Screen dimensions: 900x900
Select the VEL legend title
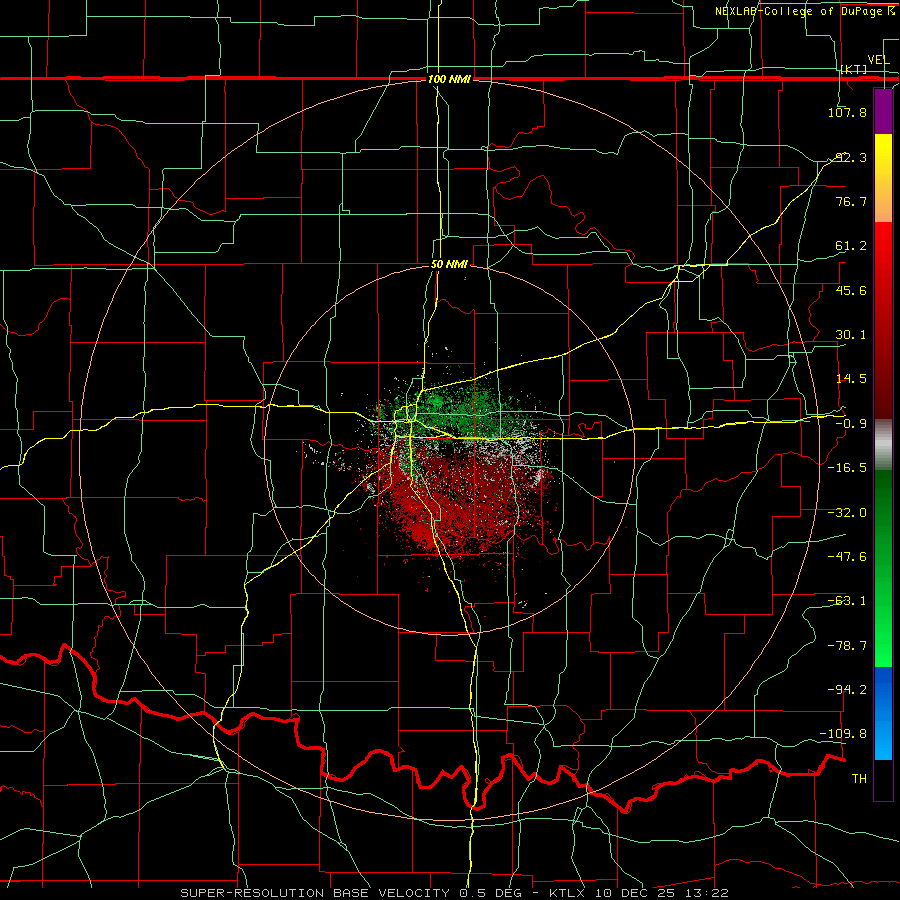[x=878, y=60]
